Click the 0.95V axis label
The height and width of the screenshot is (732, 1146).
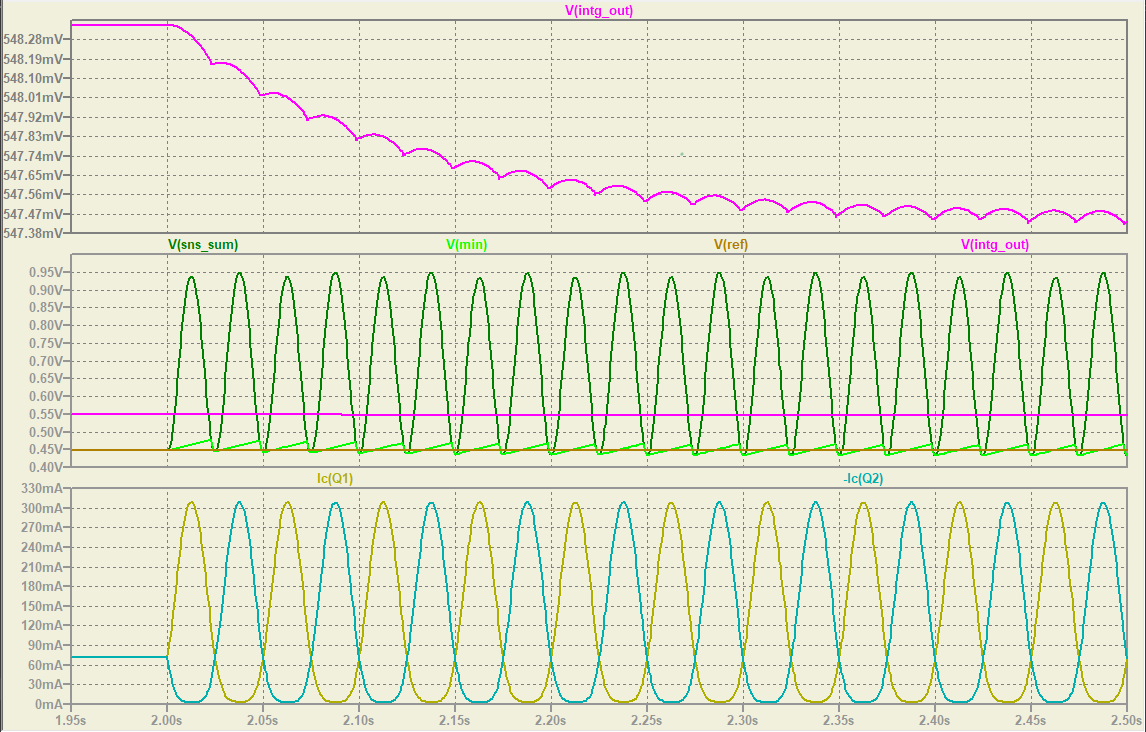[x=45, y=272]
